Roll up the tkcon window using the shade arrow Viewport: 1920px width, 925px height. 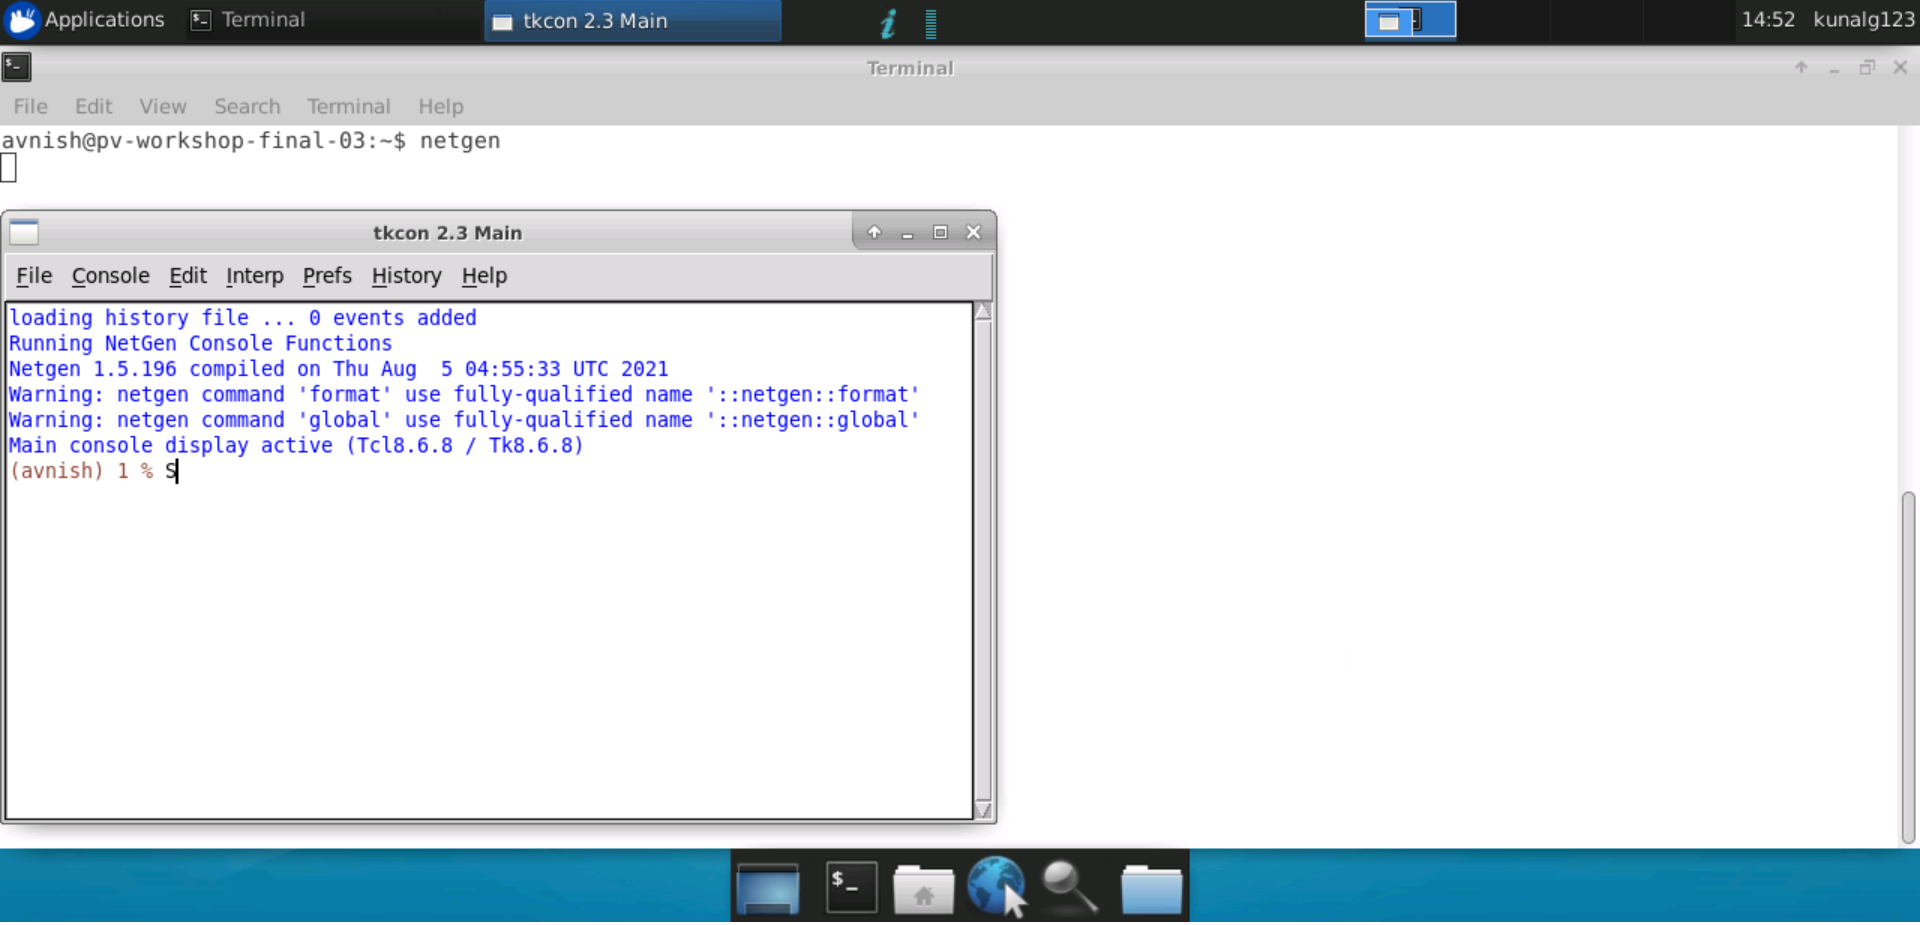click(x=874, y=231)
